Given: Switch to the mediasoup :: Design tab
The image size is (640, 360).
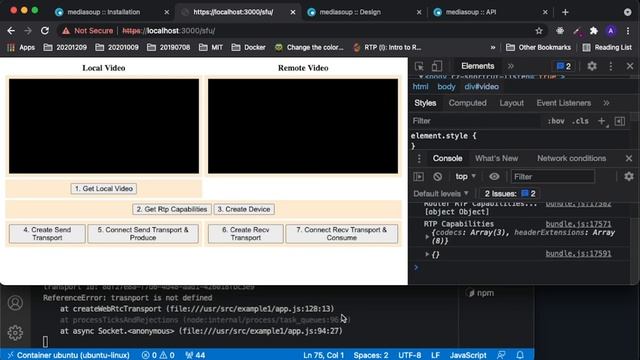Looking at the screenshot, I should (350, 12).
